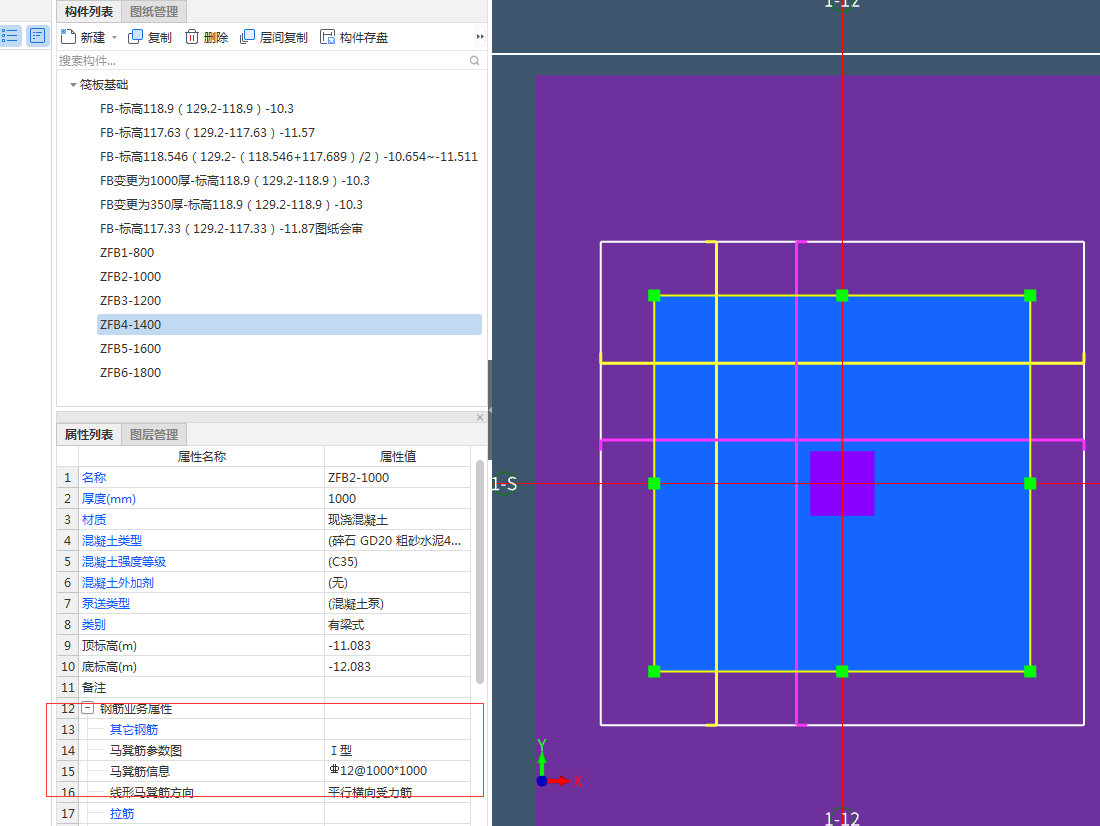Click the 属性名称 column header
This screenshot has width=1100, height=826.
pos(201,456)
